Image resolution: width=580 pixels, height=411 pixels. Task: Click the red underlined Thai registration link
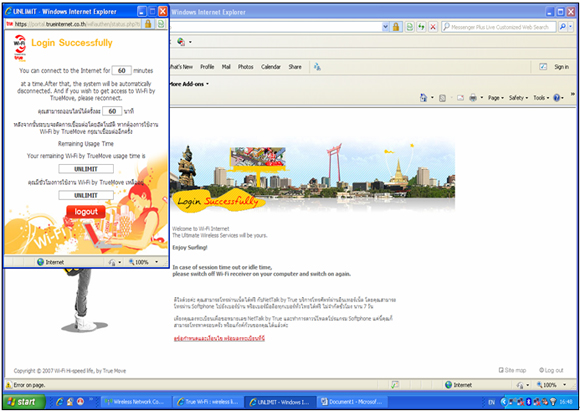coord(219,338)
